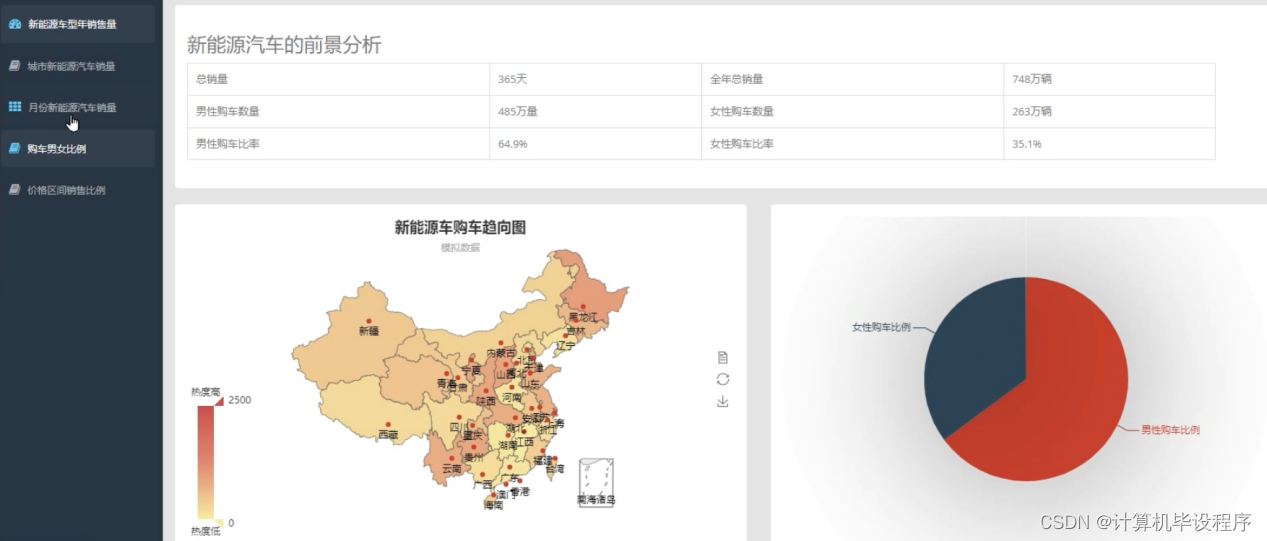Open 城市新能源汽车销量 sidebar menu item
This screenshot has height=541, width=1267.
(78, 66)
